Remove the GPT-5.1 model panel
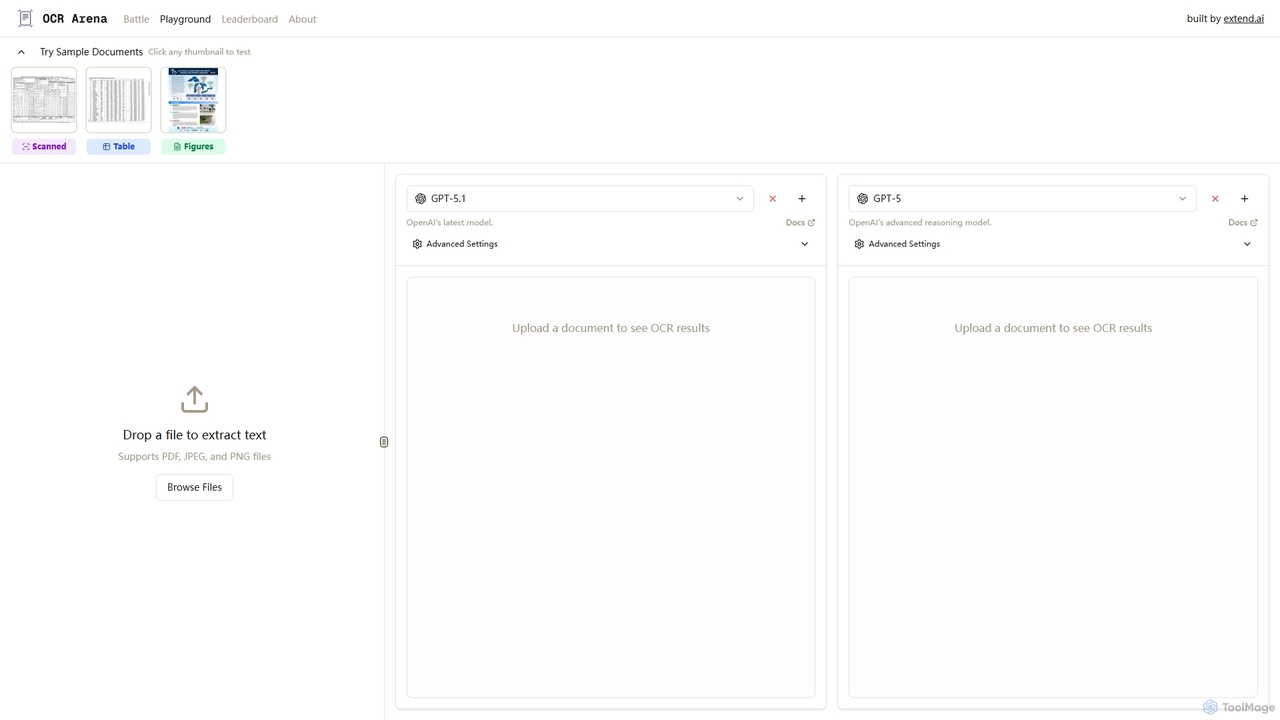 tap(772, 199)
